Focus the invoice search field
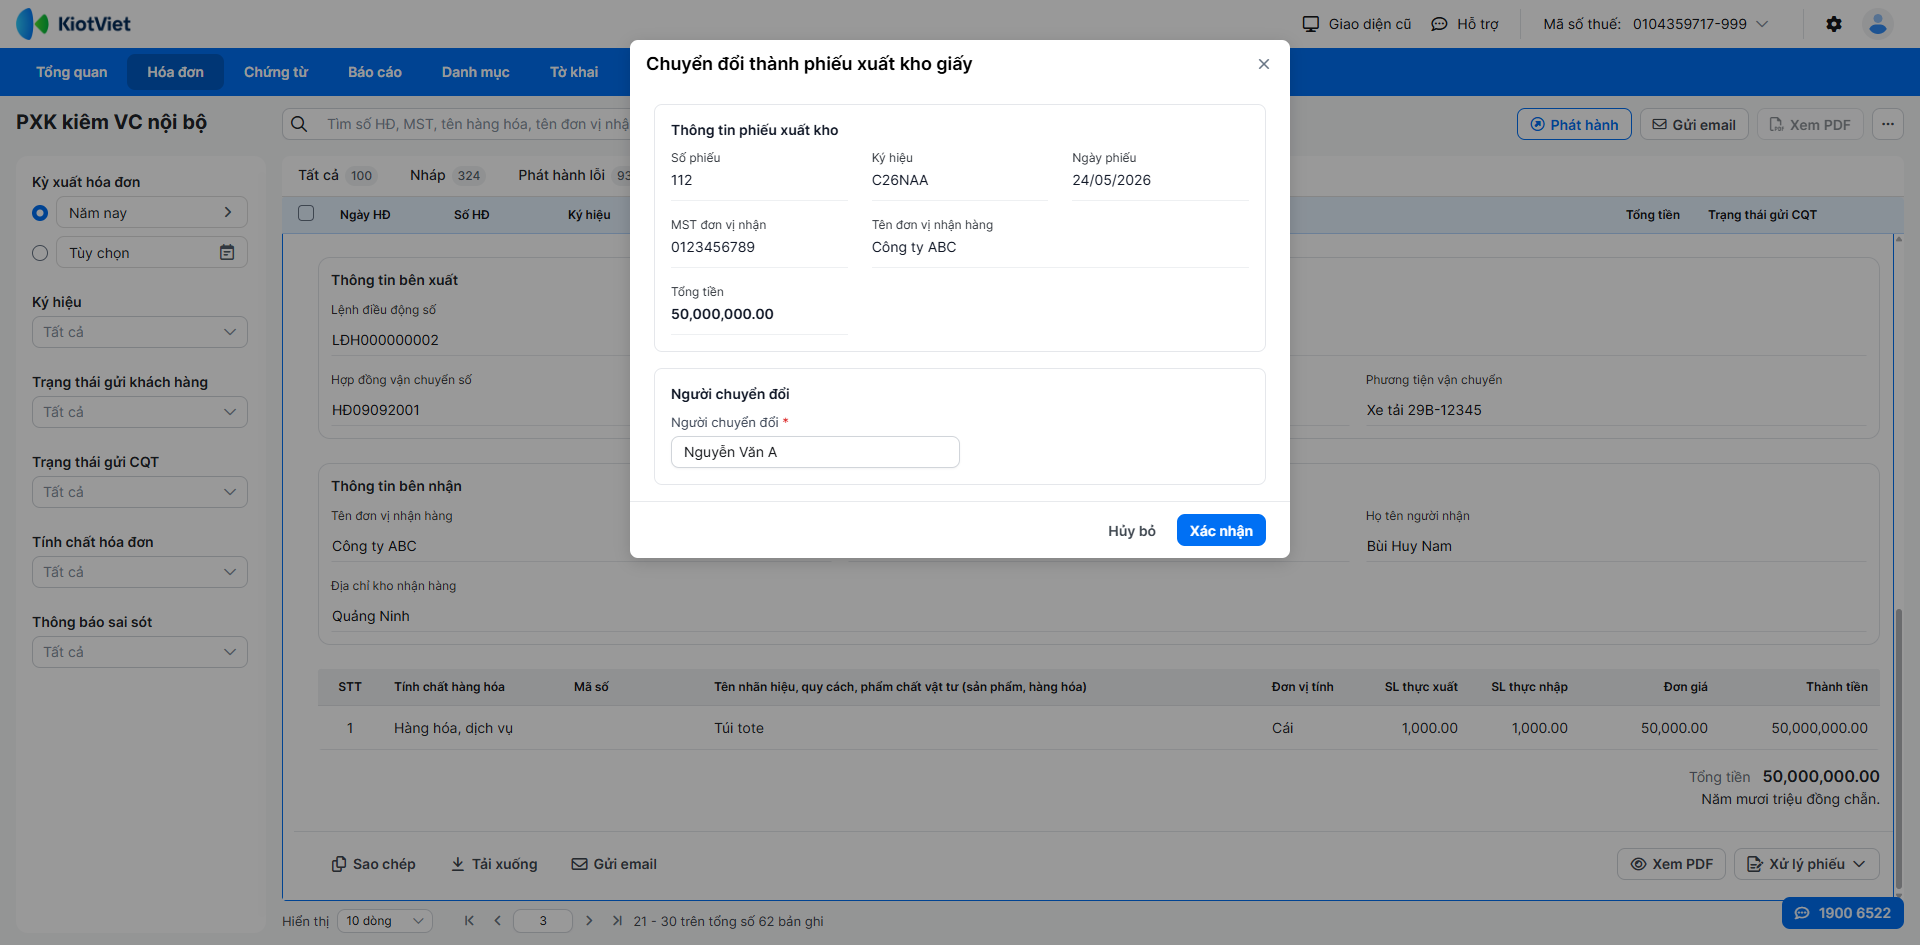This screenshot has width=1920, height=945. click(x=476, y=124)
